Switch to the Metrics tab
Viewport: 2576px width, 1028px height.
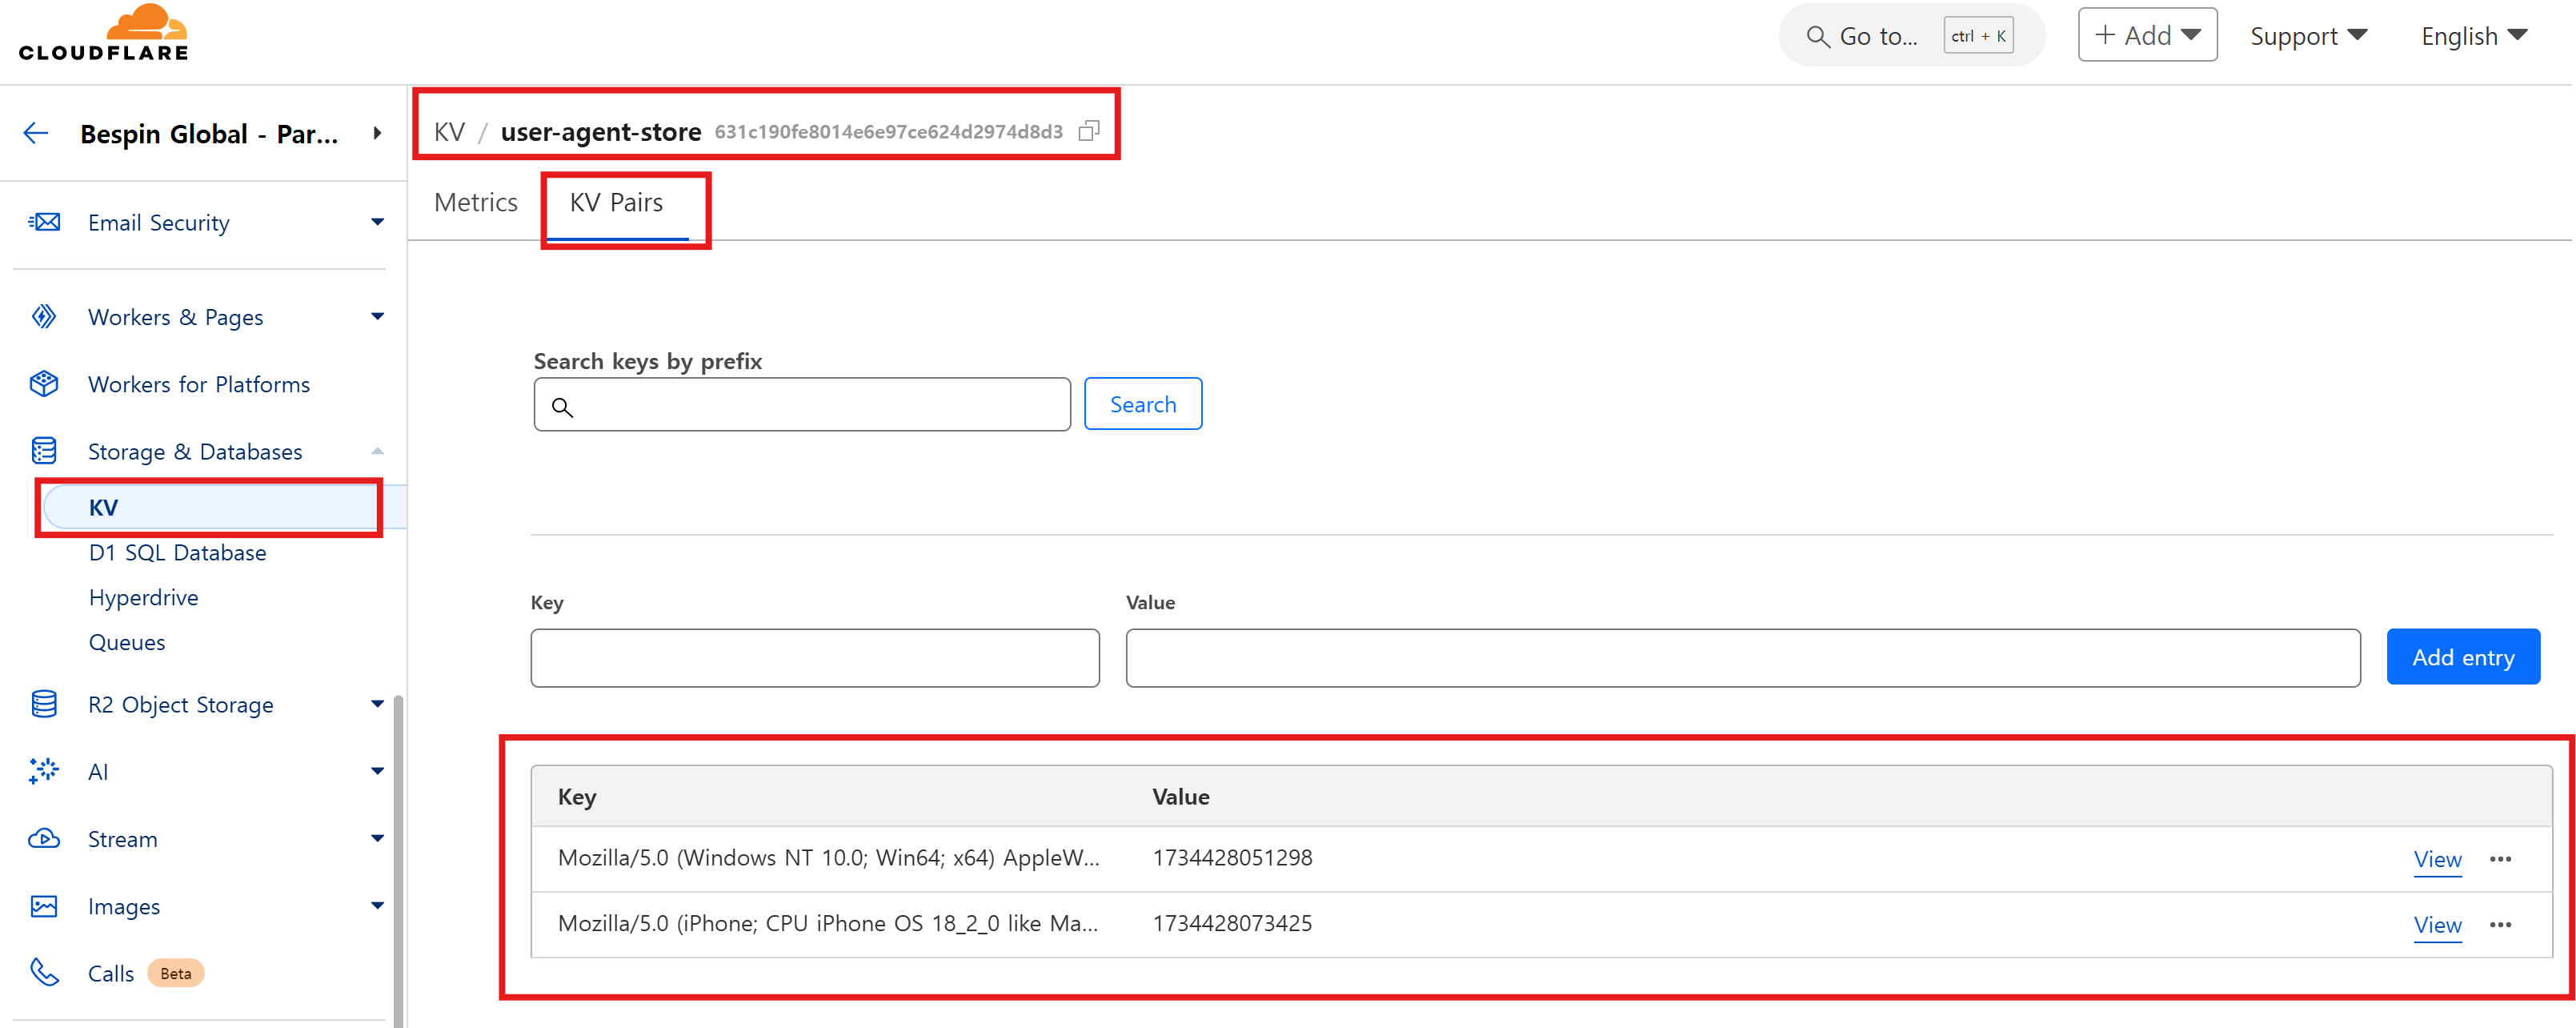[476, 203]
